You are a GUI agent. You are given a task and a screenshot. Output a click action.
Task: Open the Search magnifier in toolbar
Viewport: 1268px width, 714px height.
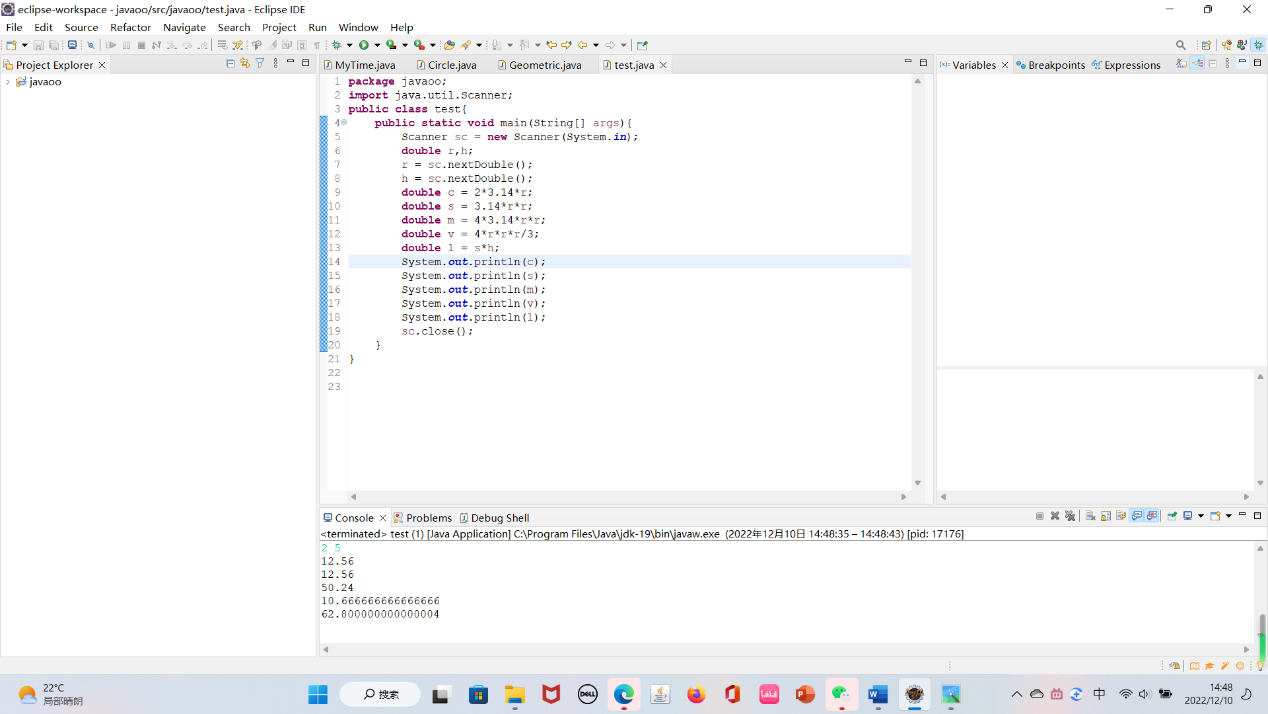tap(1181, 45)
